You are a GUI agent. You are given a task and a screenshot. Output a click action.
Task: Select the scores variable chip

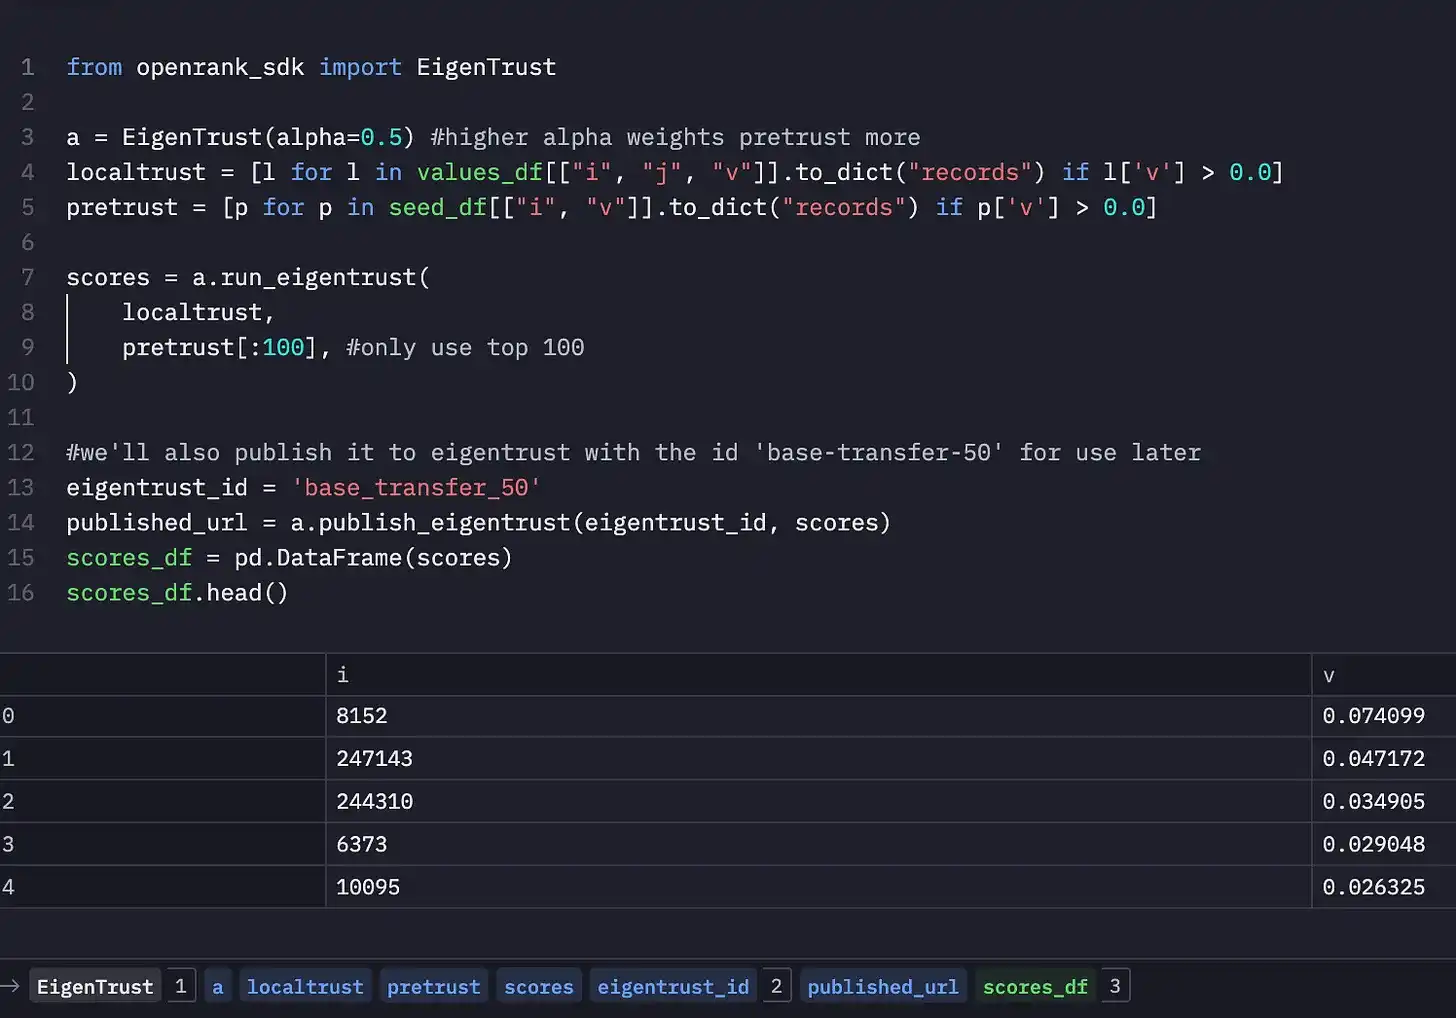(538, 986)
